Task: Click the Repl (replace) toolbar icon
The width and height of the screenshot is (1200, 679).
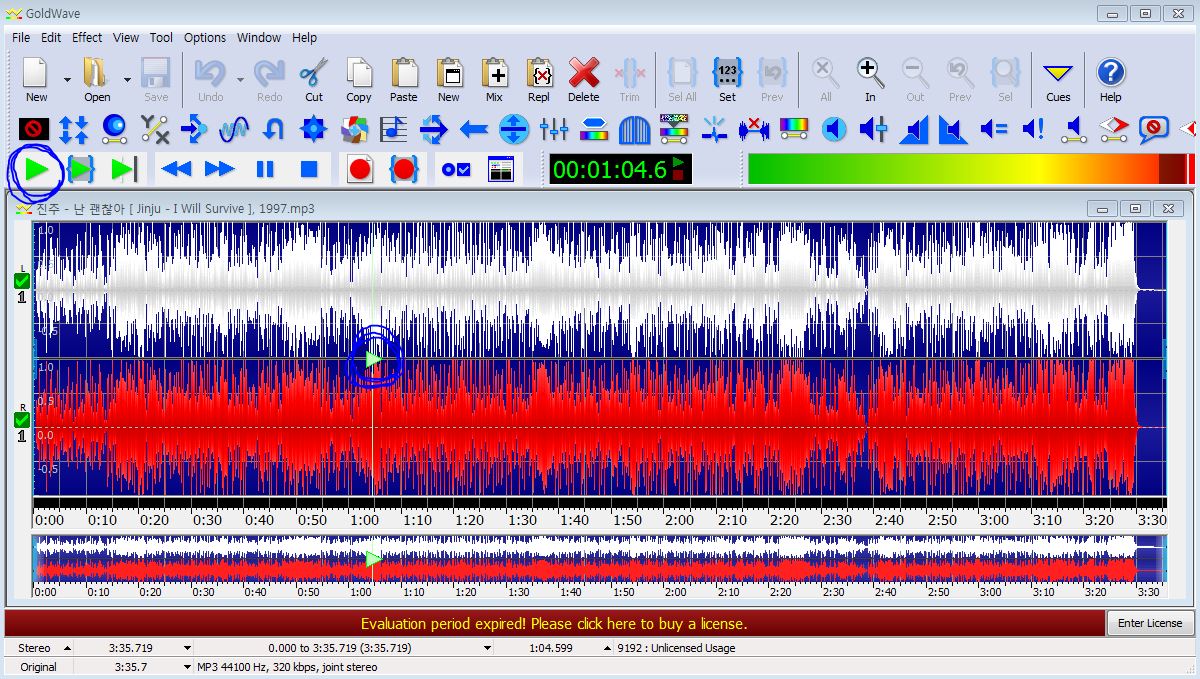Action: (539, 80)
